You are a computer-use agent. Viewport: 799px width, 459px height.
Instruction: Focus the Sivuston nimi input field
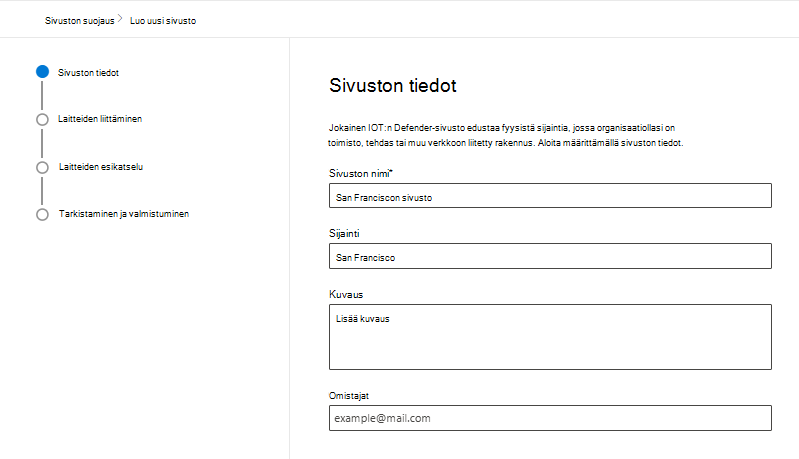550,196
